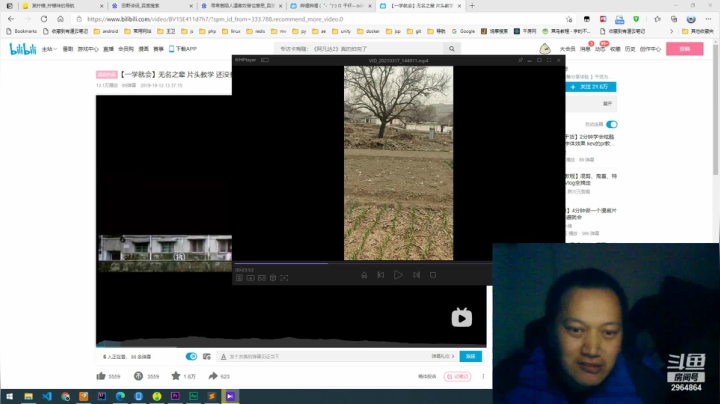
Task: Click the blue 关注 21.6万 follow button
Action: point(591,87)
